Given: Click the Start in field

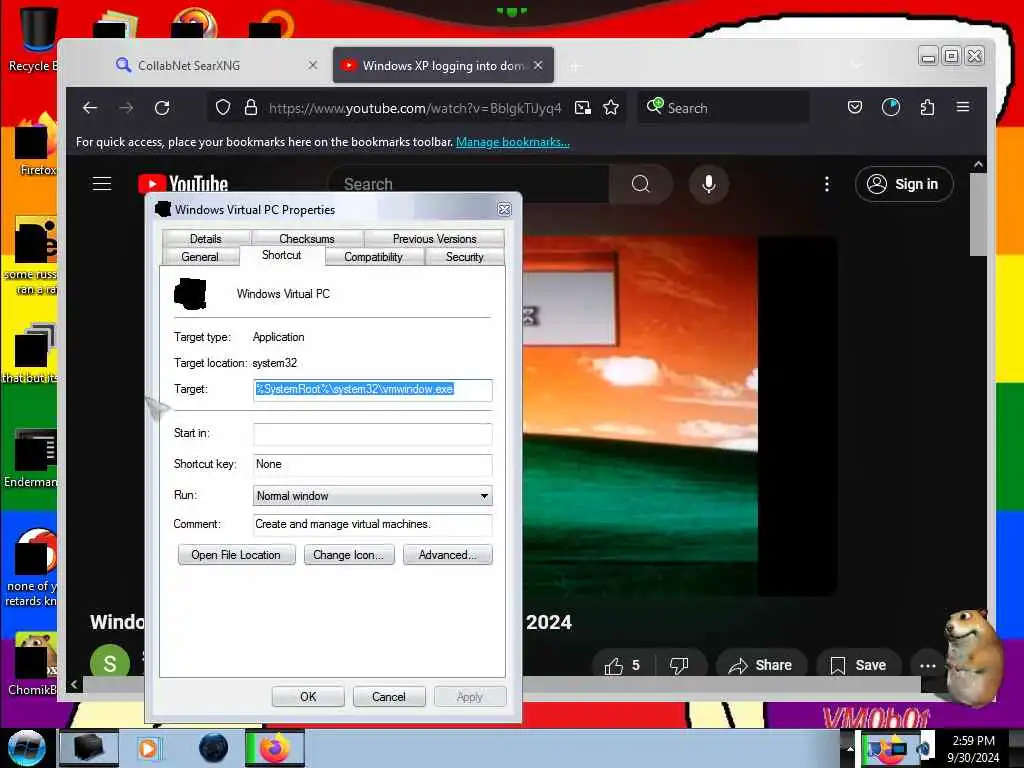Looking at the screenshot, I should coord(372,434).
